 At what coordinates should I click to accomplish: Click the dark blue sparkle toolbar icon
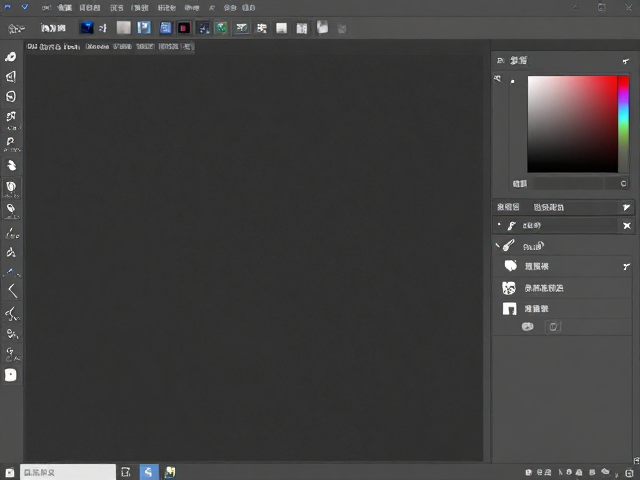(203, 28)
